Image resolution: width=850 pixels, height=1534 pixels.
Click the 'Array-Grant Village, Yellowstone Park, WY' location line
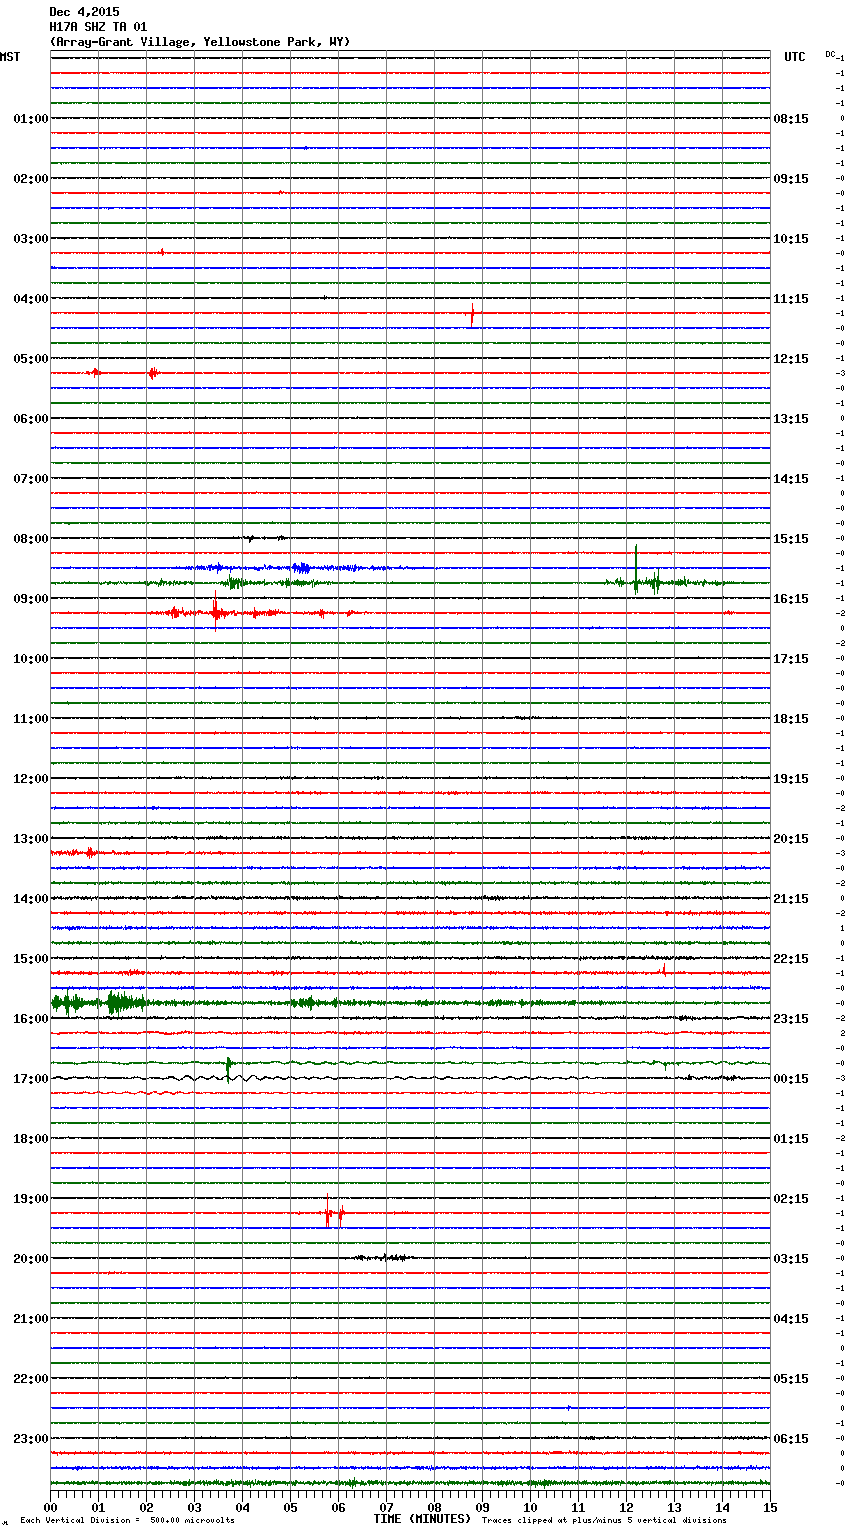coord(200,42)
